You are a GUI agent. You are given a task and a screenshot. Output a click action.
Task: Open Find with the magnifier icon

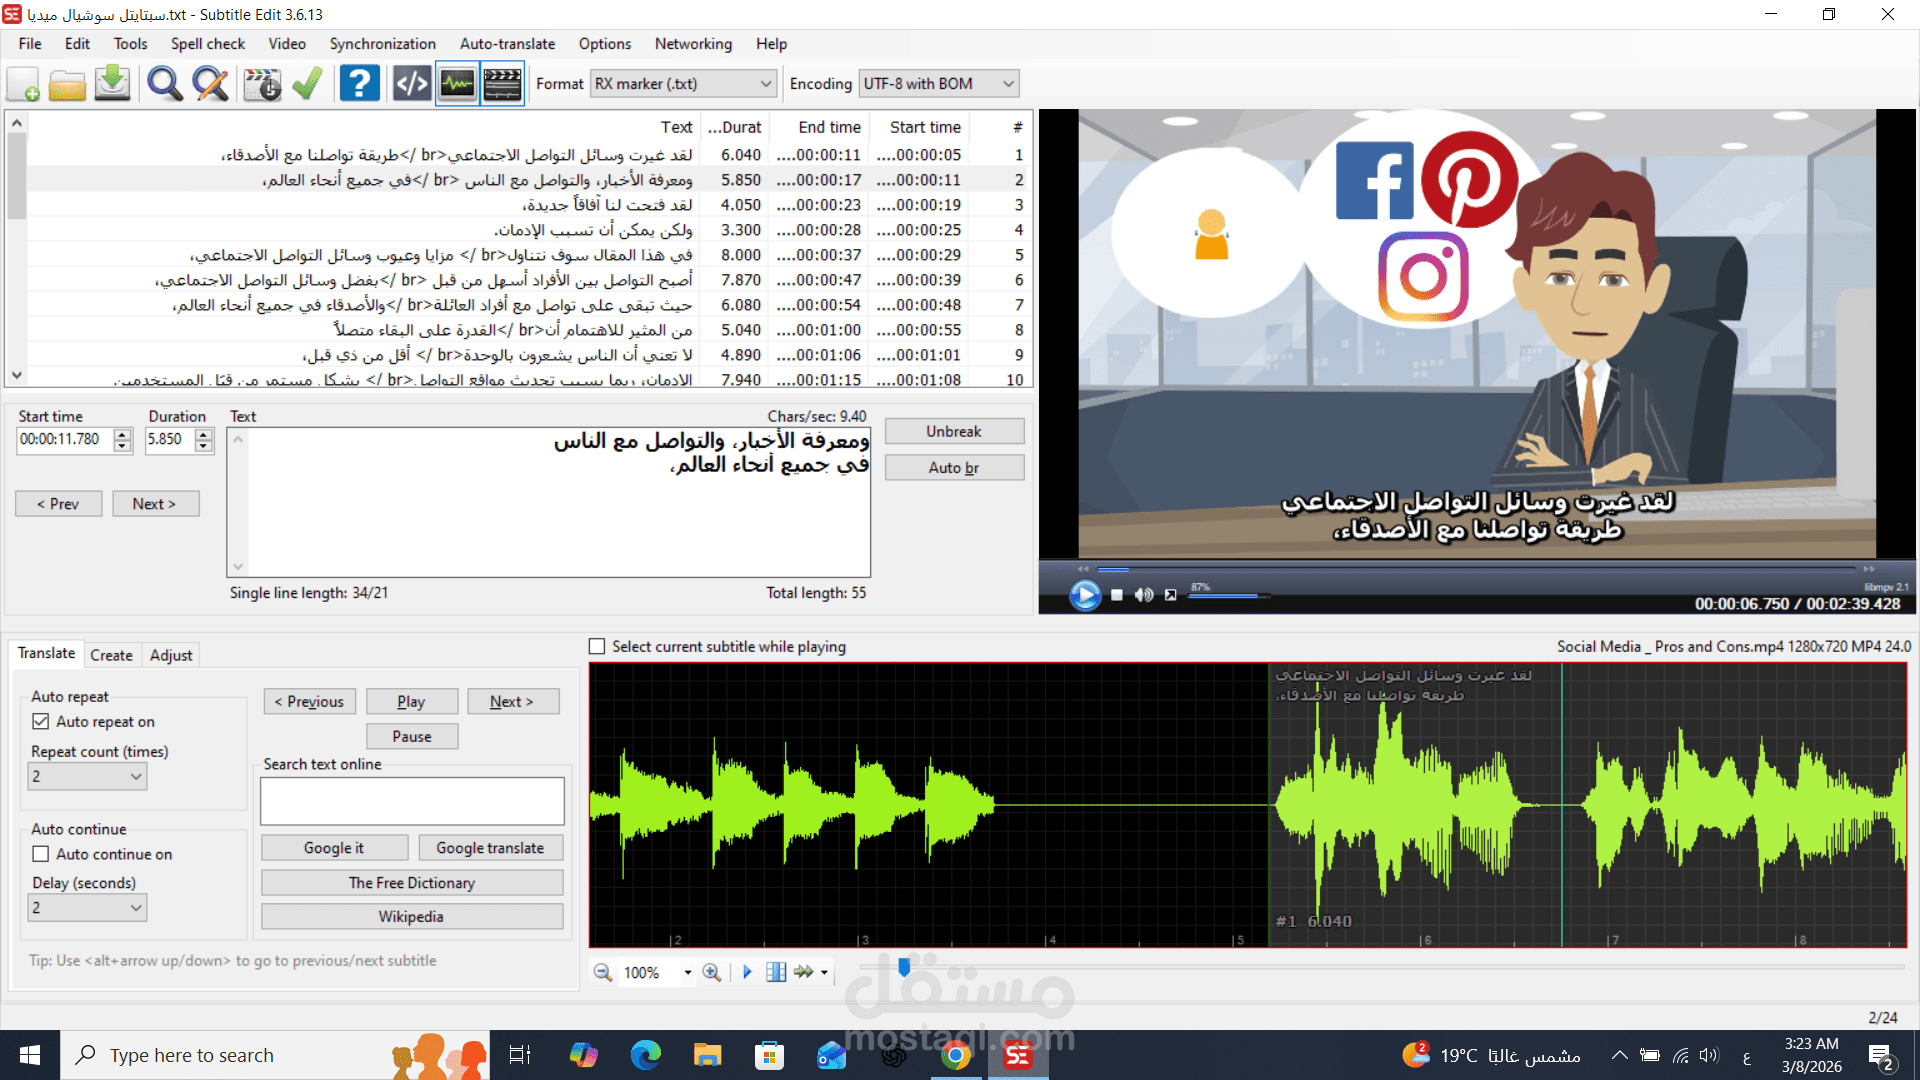165,84
